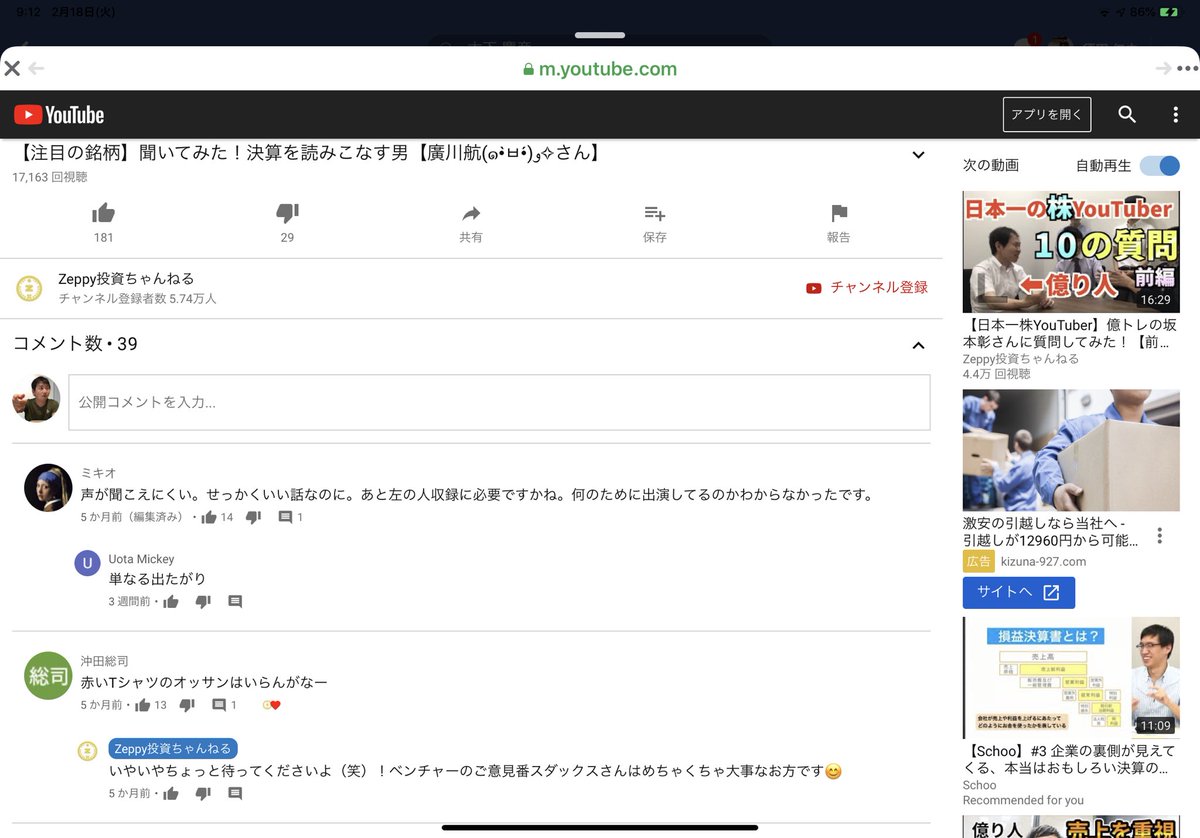Reply to the Zeppy投資ちゃんねる comment
Image resolution: width=1200 pixels, height=838 pixels.
[235, 793]
